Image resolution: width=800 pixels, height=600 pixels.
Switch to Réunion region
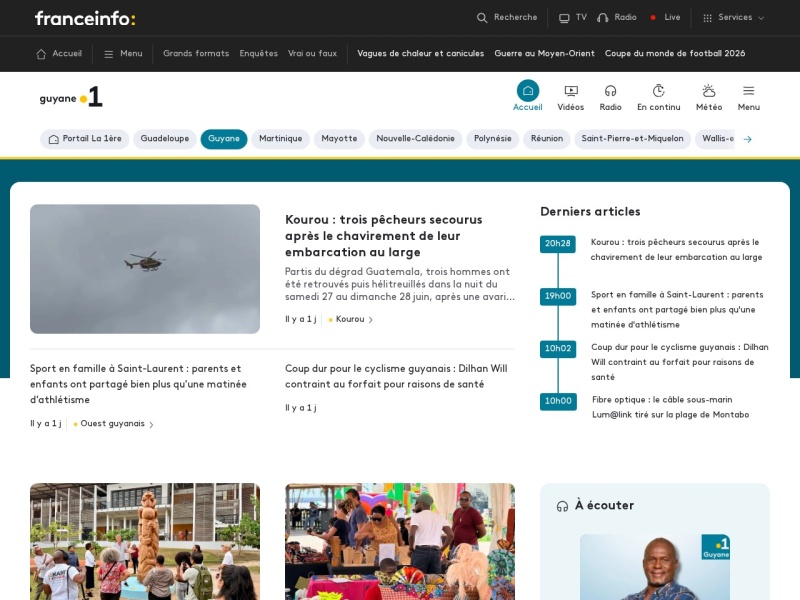547,139
